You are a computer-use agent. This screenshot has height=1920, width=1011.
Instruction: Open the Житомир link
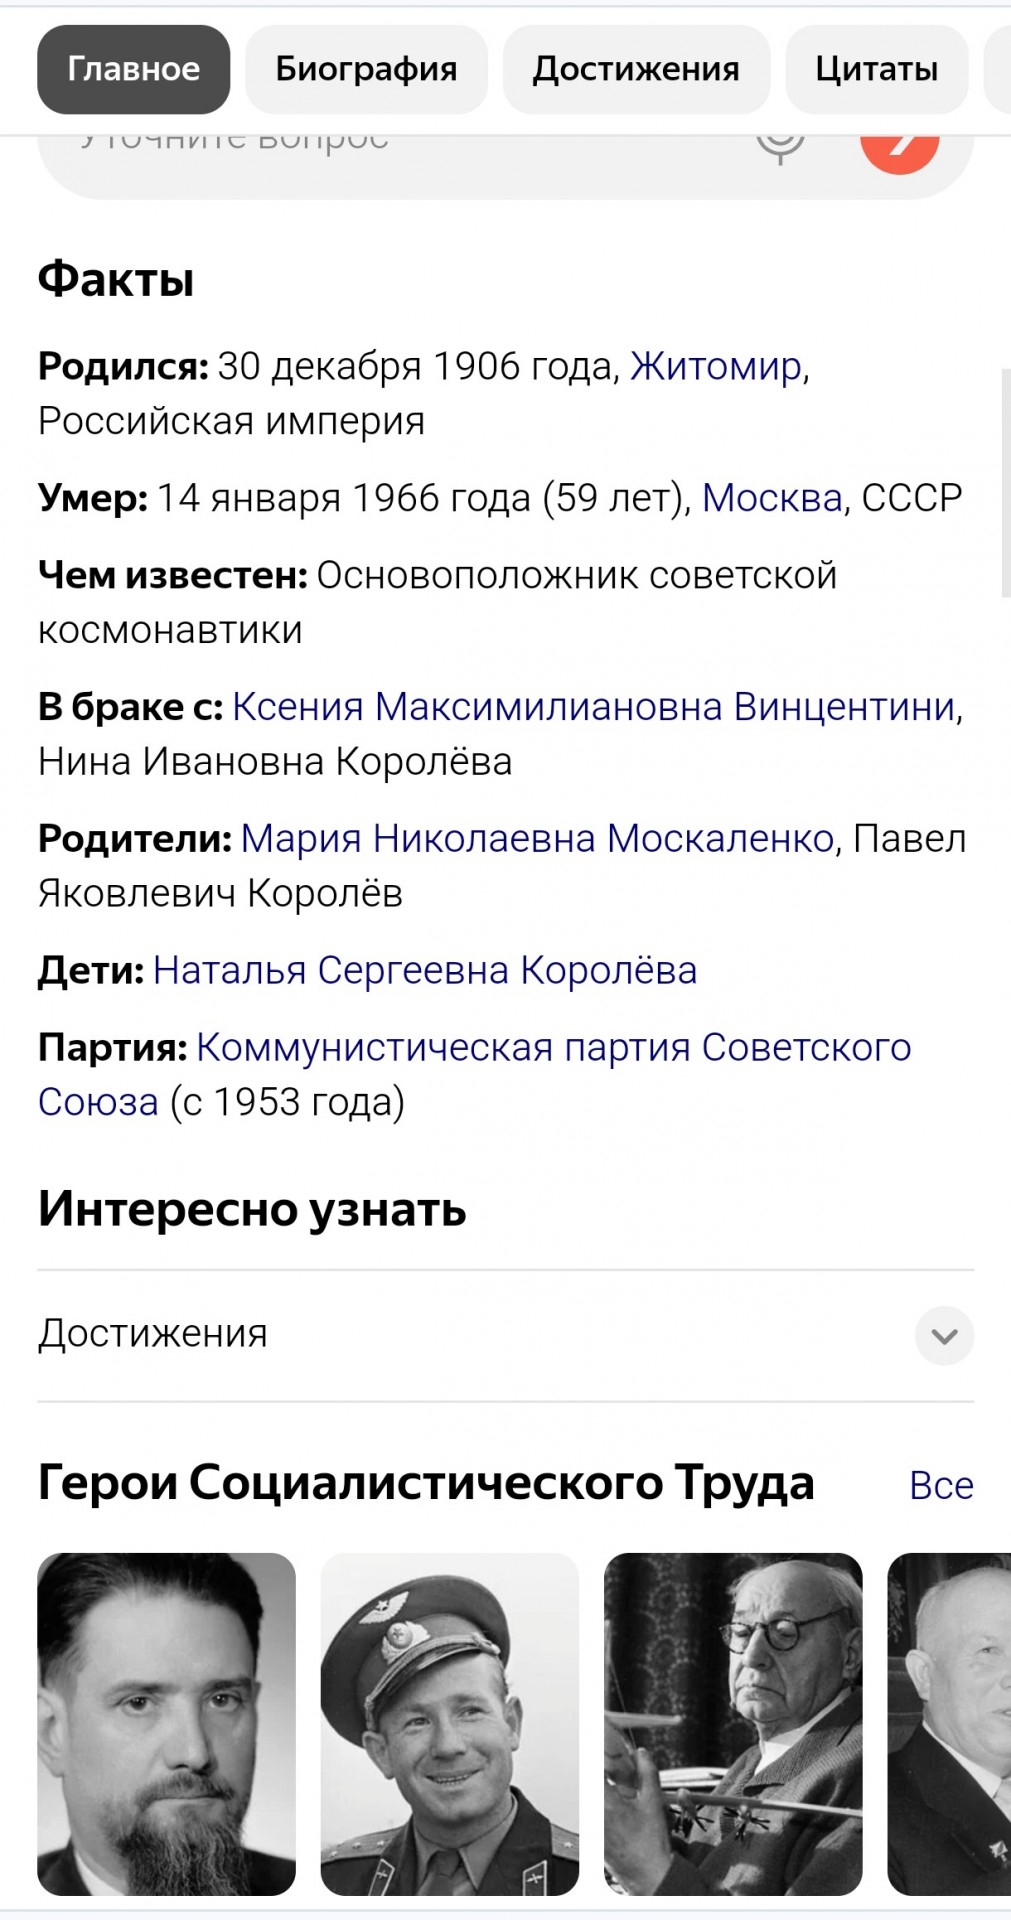716,367
